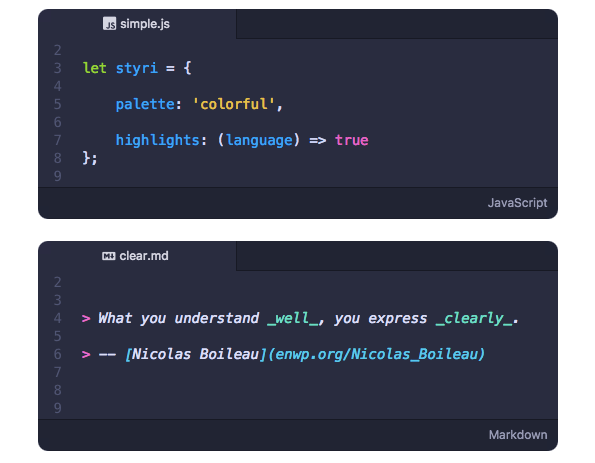595x463 pixels.
Task: Click the Nicolas Boileau link text
Action: coord(195,354)
